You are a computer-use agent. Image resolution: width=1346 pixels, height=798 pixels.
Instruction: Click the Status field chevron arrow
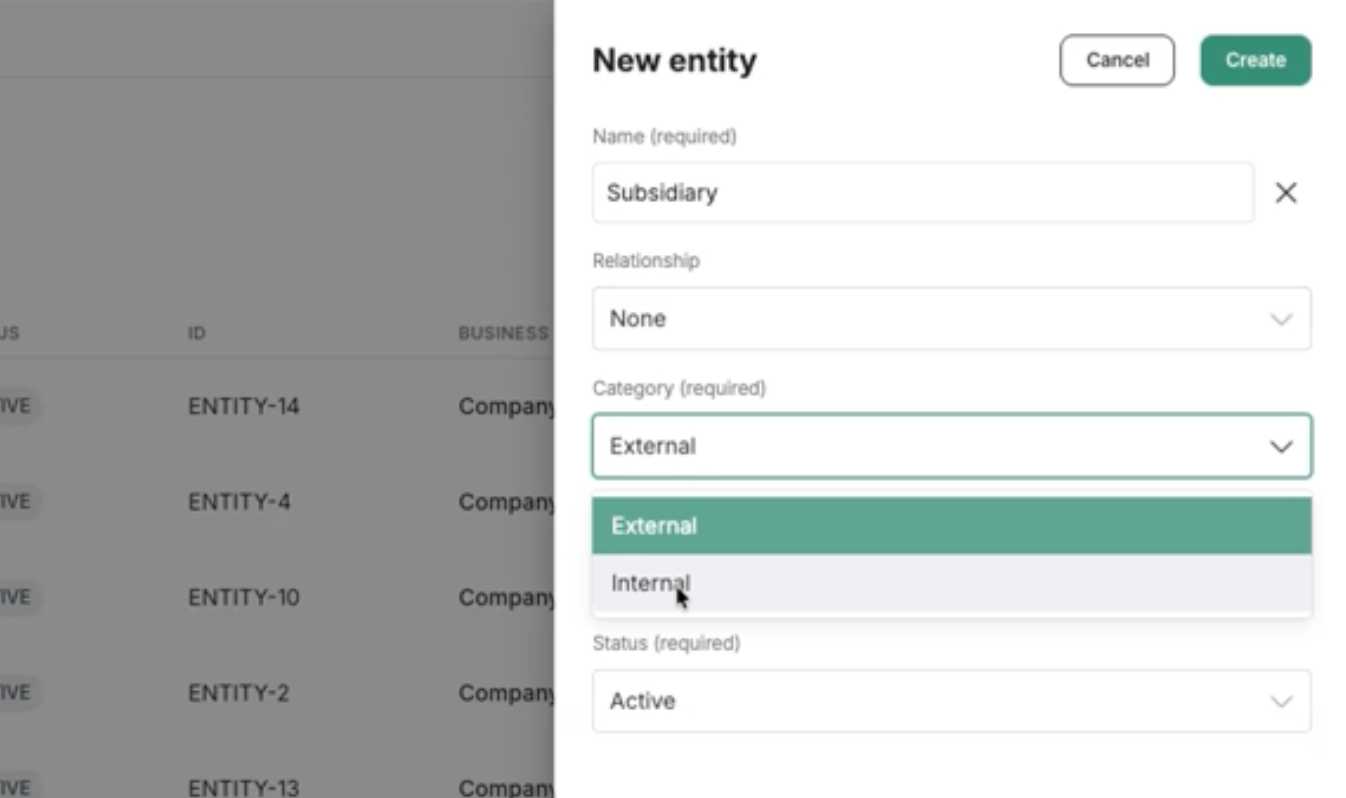[1281, 702]
